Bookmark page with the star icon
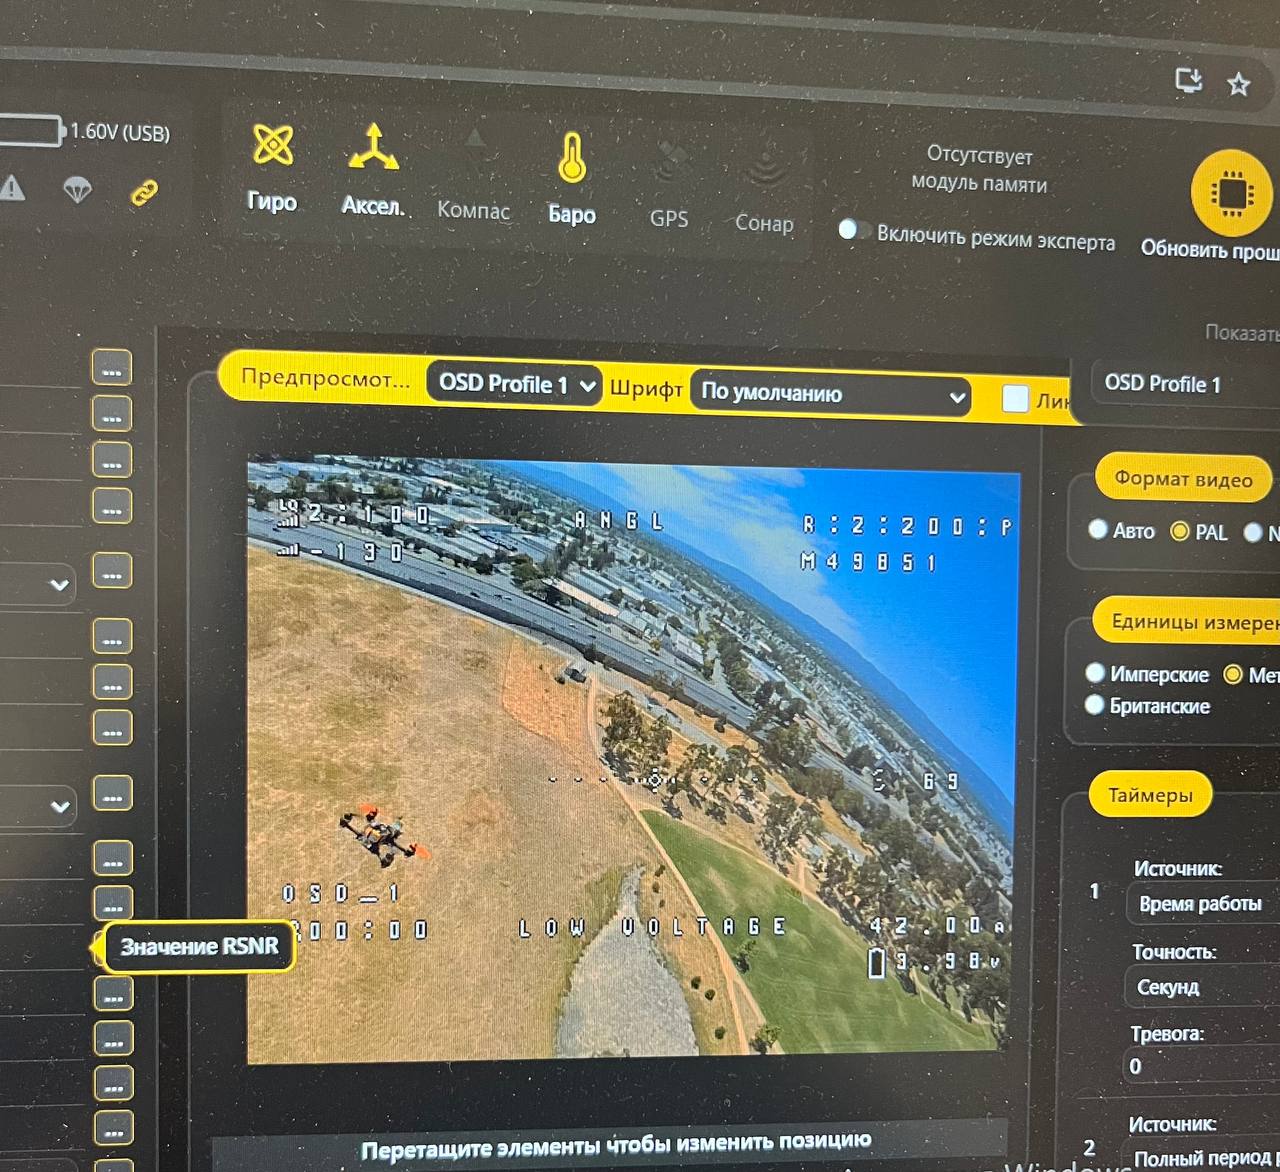This screenshot has width=1280, height=1172. point(1239,84)
